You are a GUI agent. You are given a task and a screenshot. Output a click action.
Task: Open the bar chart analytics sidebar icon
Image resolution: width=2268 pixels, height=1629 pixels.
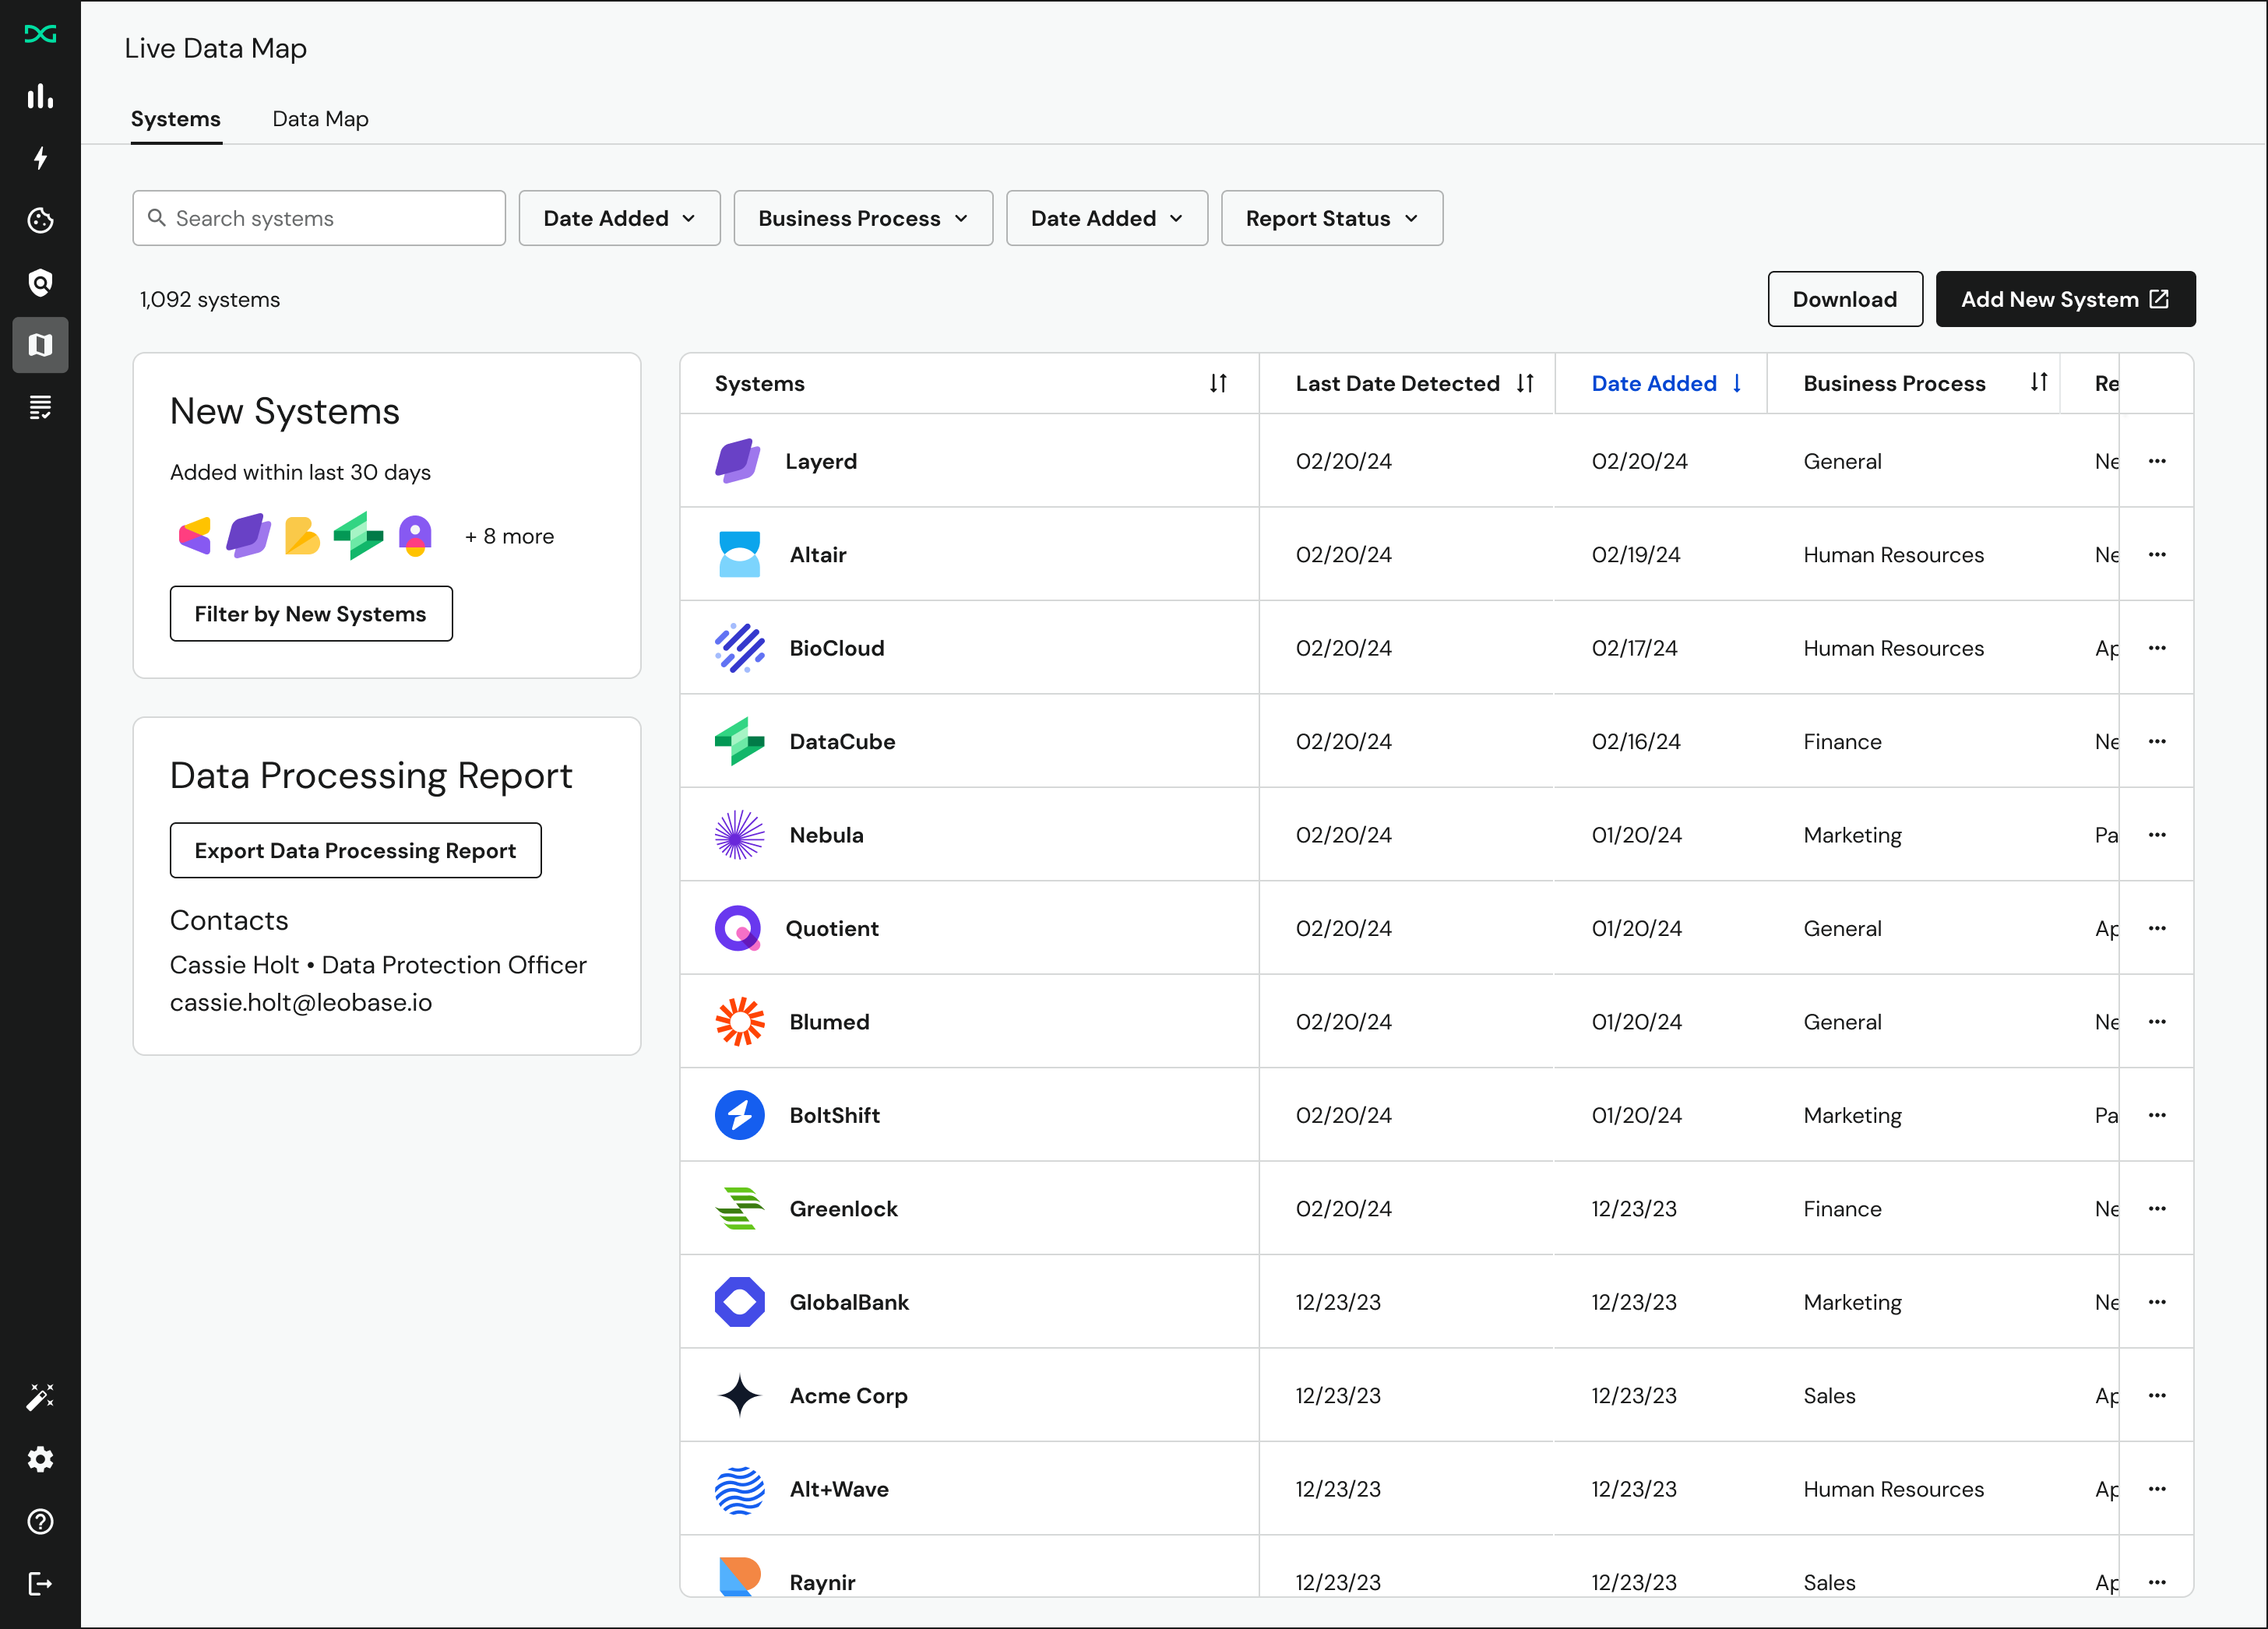click(x=40, y=96)
